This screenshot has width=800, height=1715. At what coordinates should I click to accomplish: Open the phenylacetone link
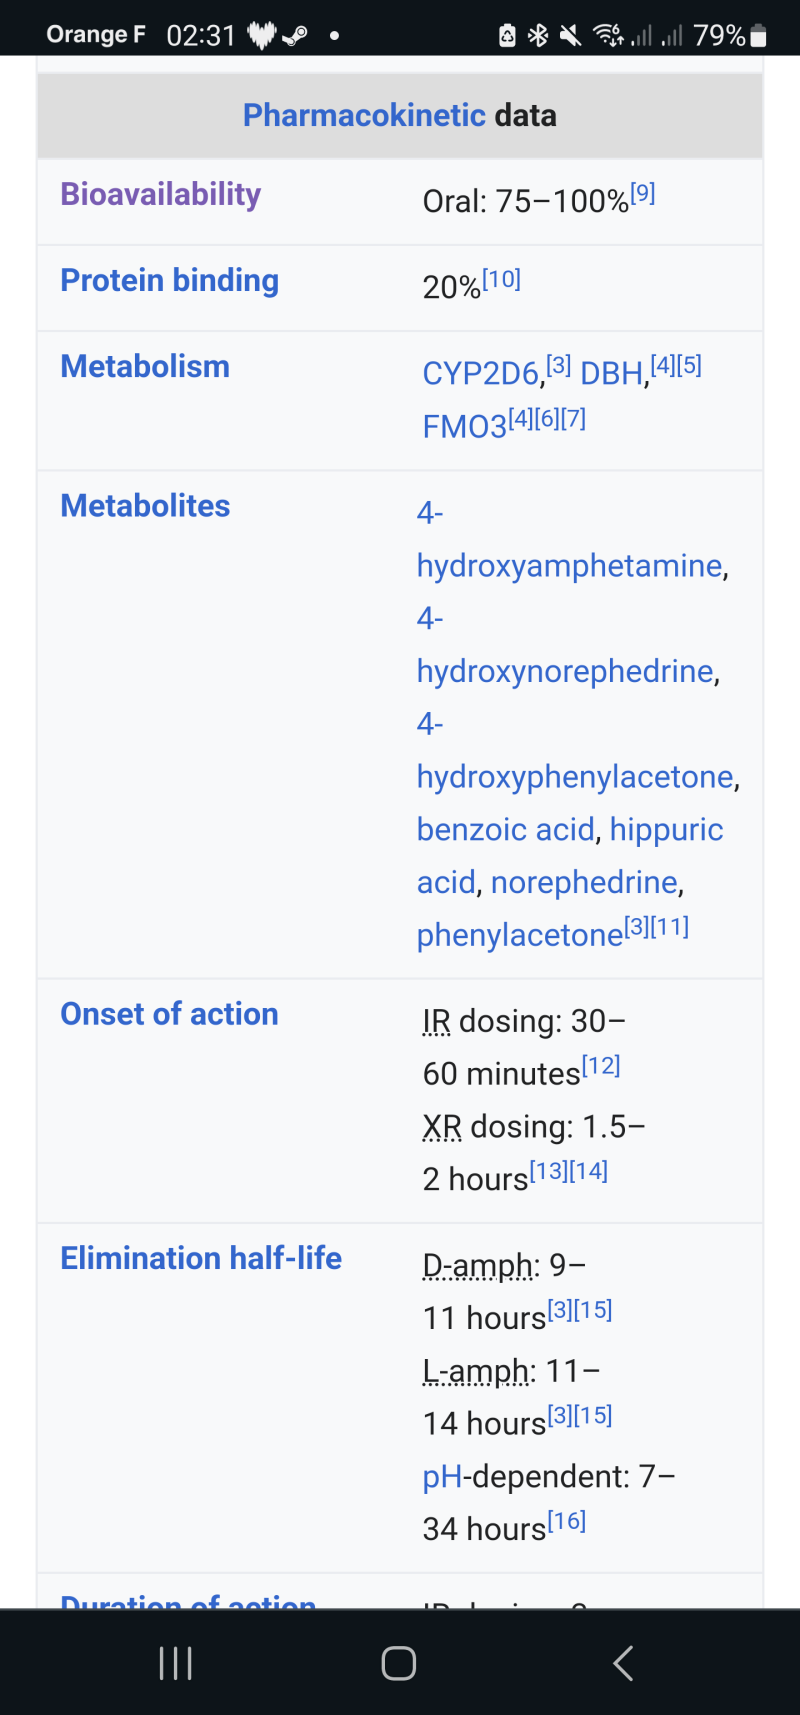[516, 934]
